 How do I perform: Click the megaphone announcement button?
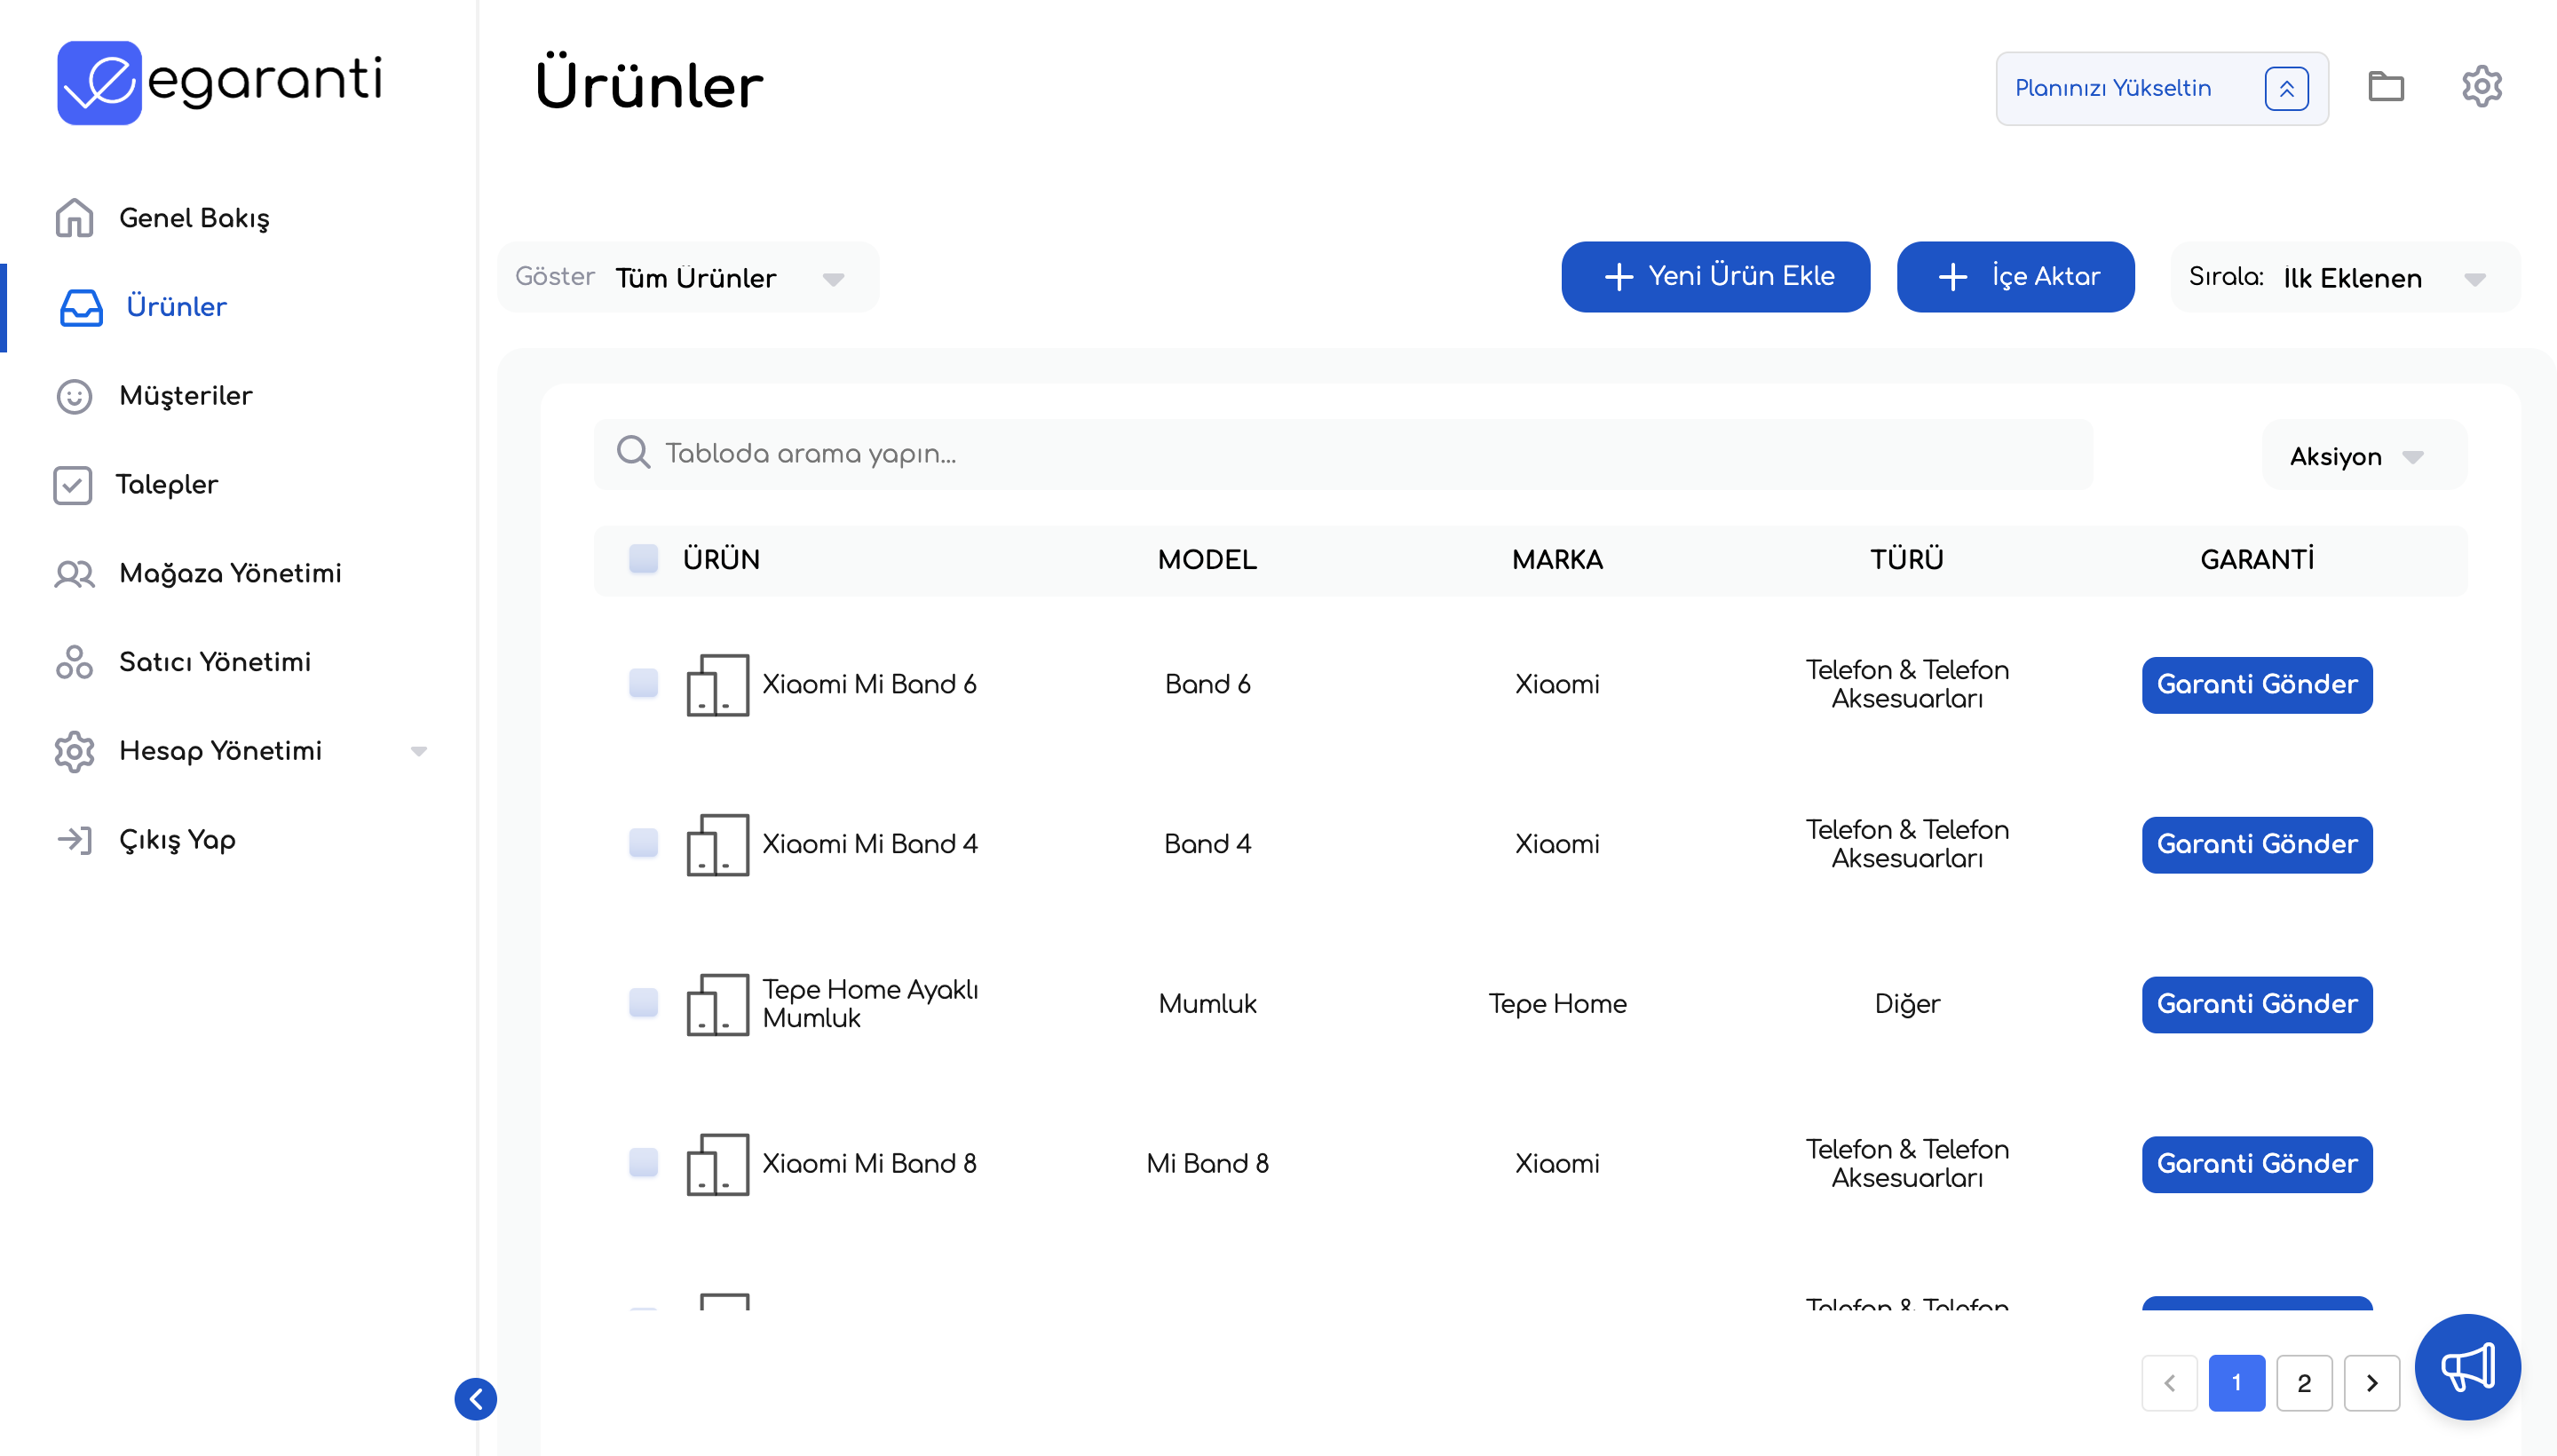coord(2467,1366)
